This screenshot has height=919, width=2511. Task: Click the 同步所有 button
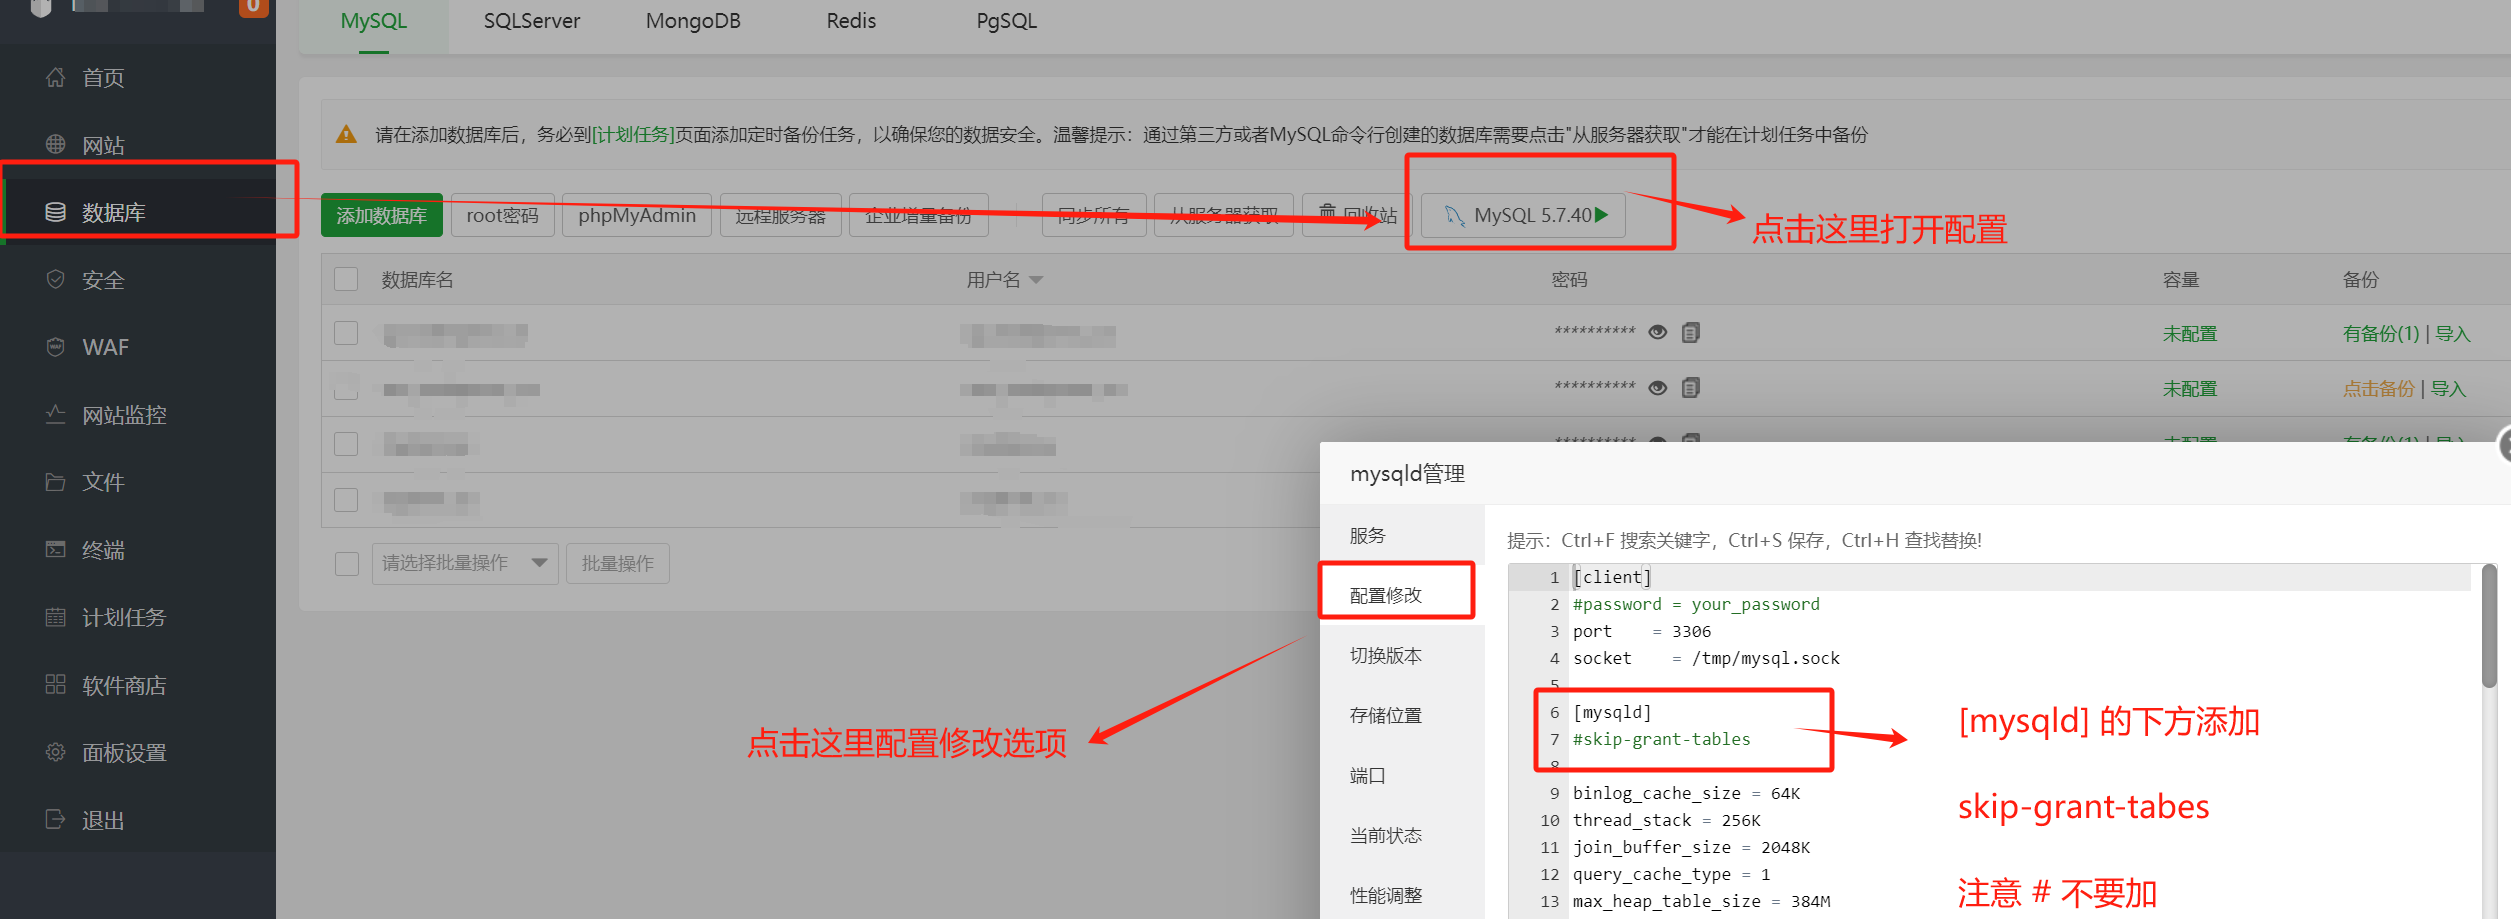1094,215
